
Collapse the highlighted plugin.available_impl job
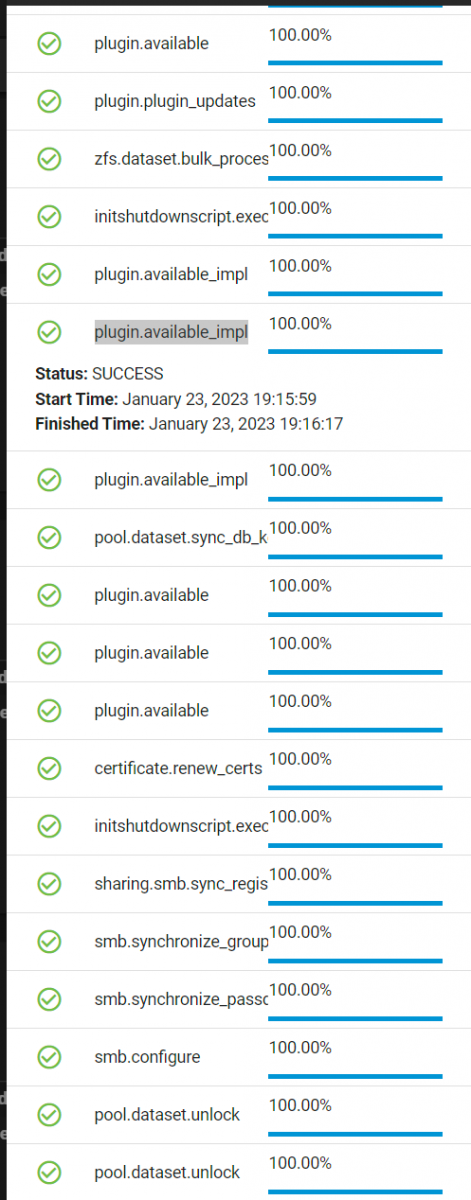[171, 332]
